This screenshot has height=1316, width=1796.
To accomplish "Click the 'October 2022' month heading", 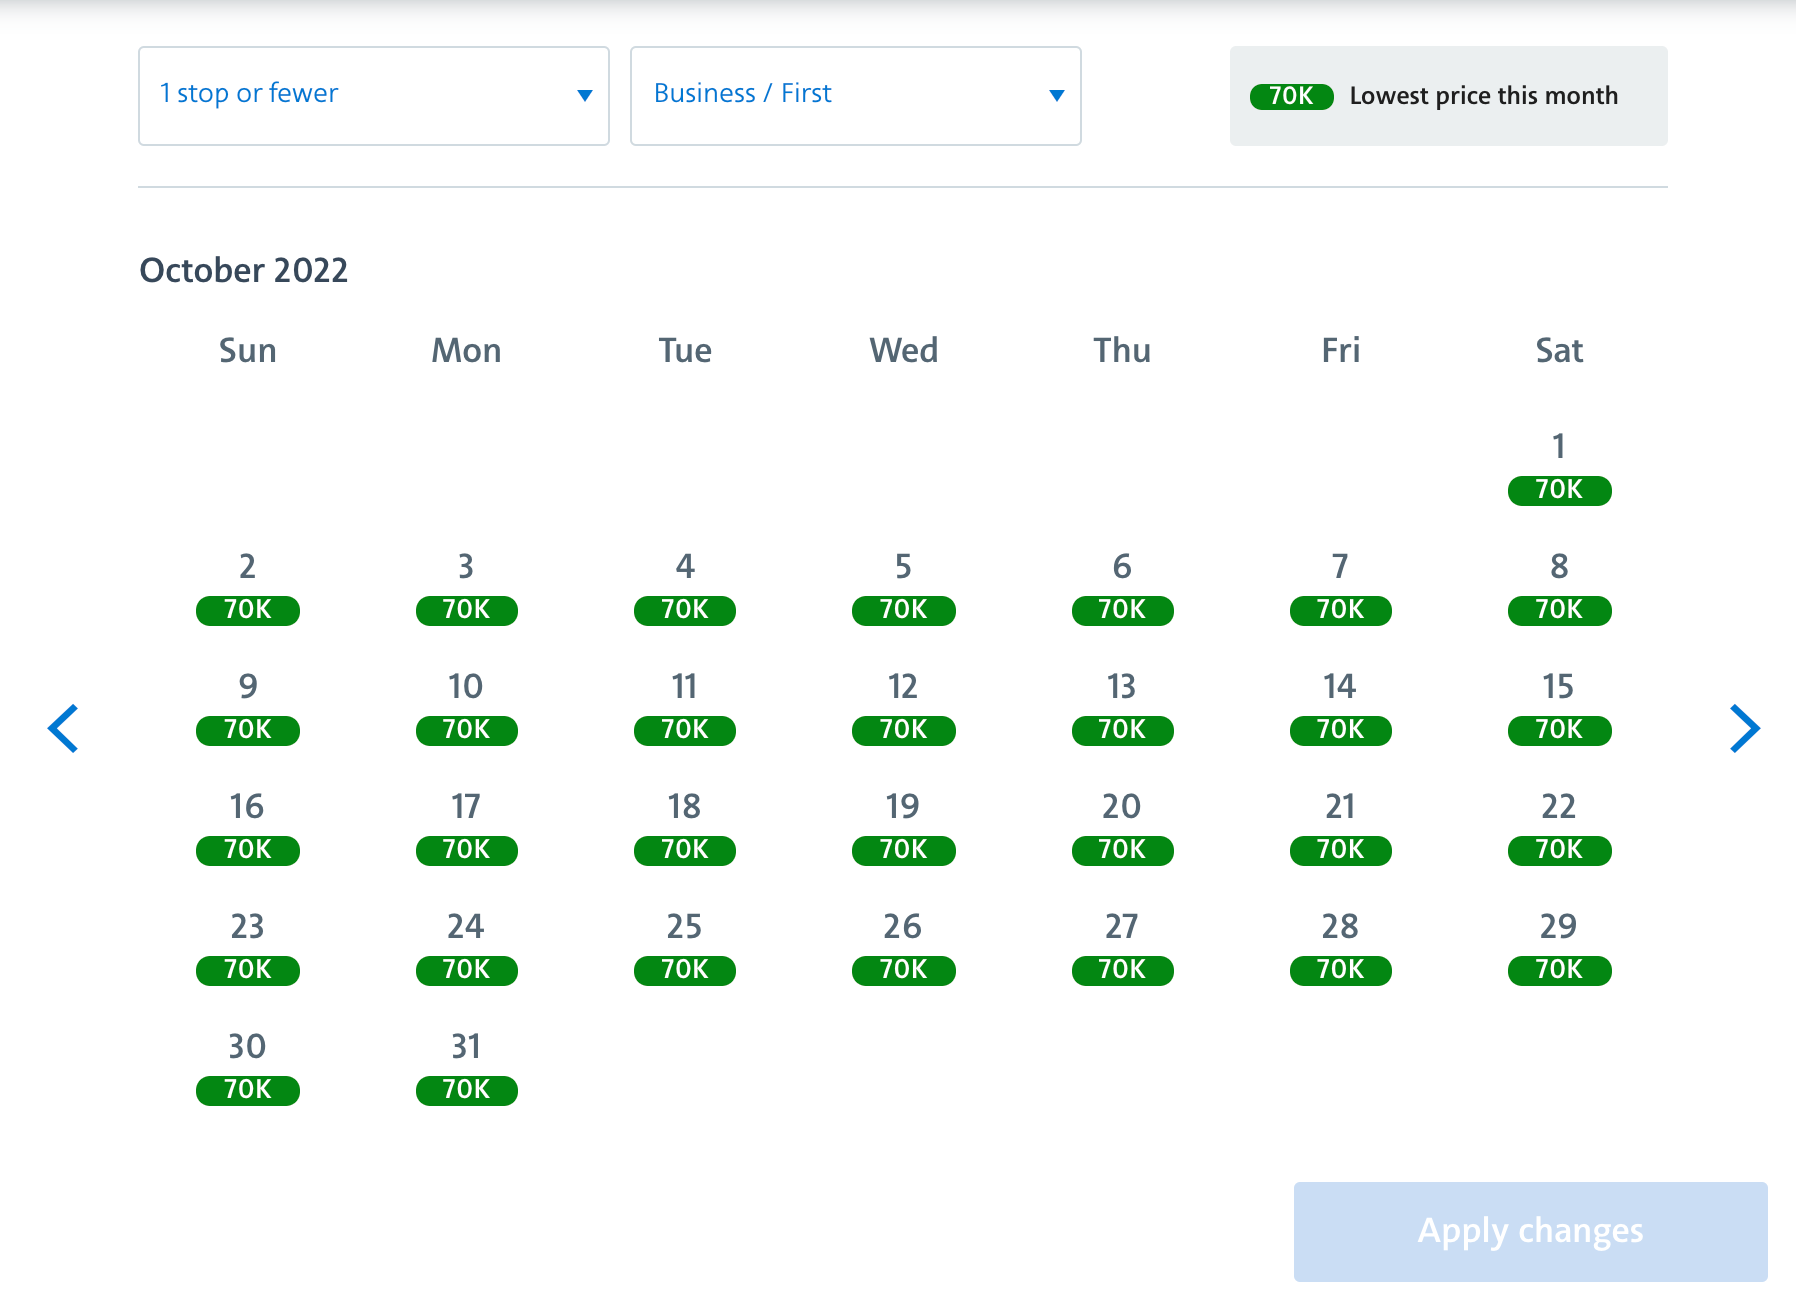I will tap(244, 270).
